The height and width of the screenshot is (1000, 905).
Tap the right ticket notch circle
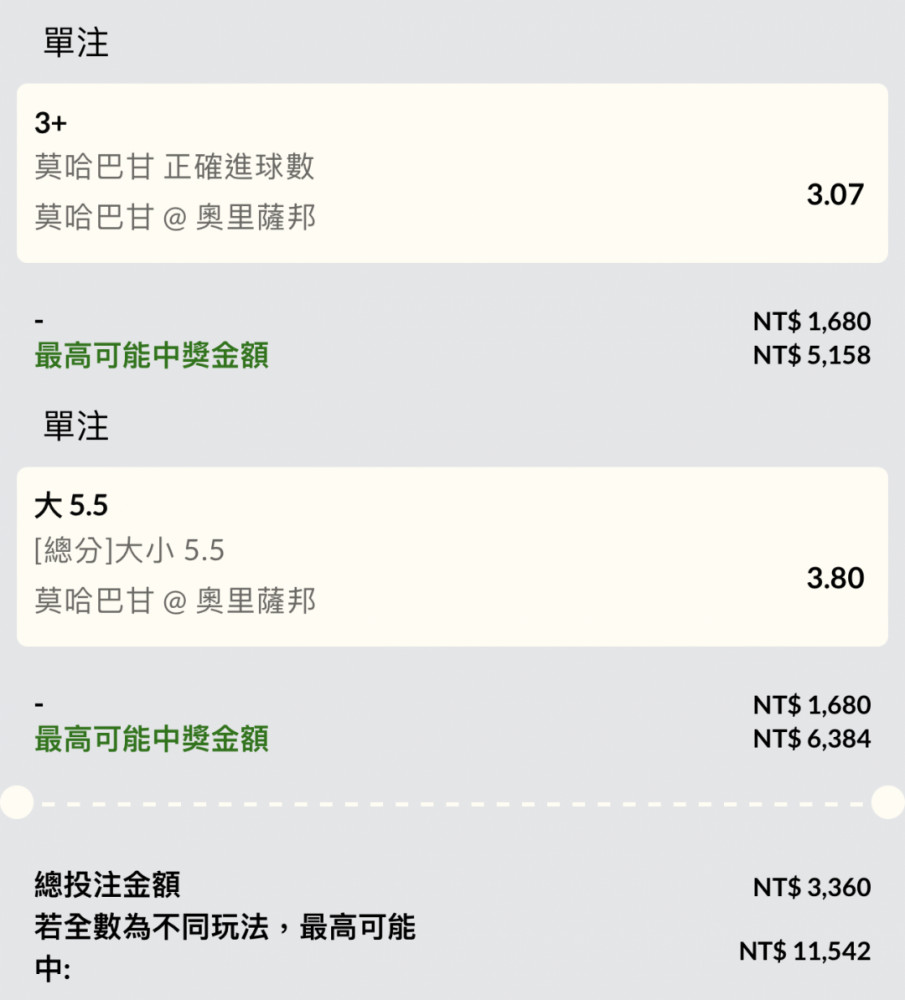(888, 802)
